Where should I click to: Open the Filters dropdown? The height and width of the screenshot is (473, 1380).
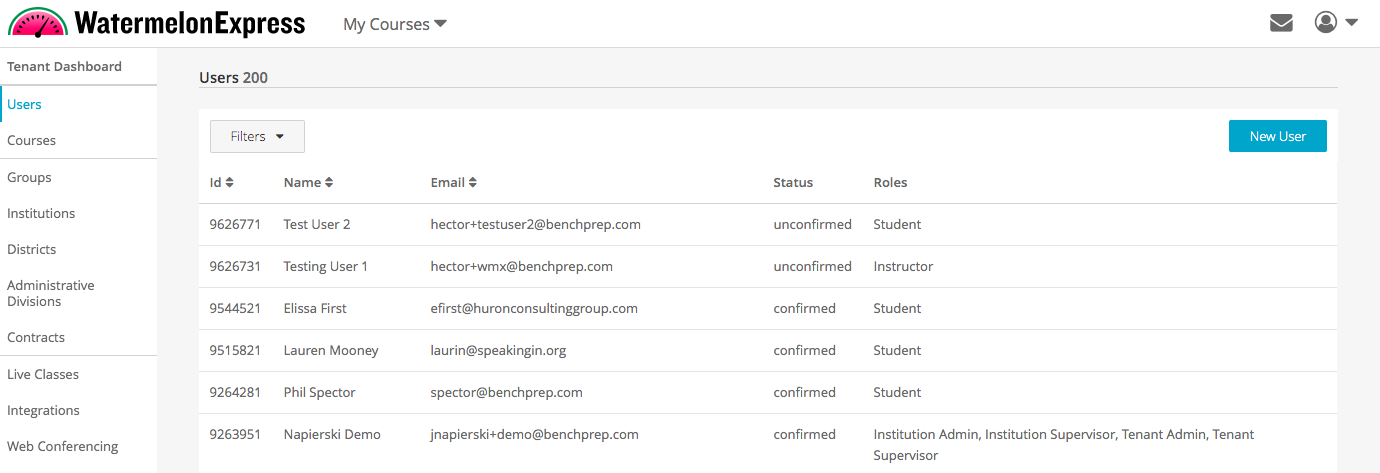[257, 137]
